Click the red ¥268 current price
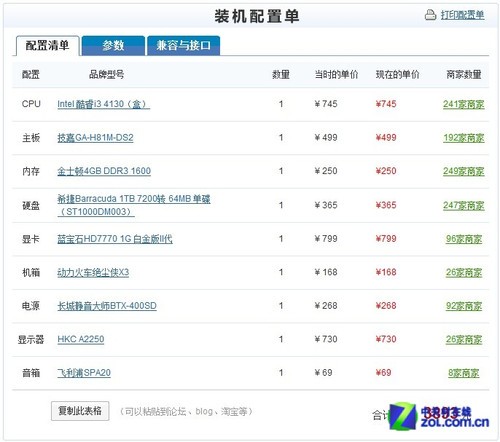500x442 pixels. tap(386, 306)
